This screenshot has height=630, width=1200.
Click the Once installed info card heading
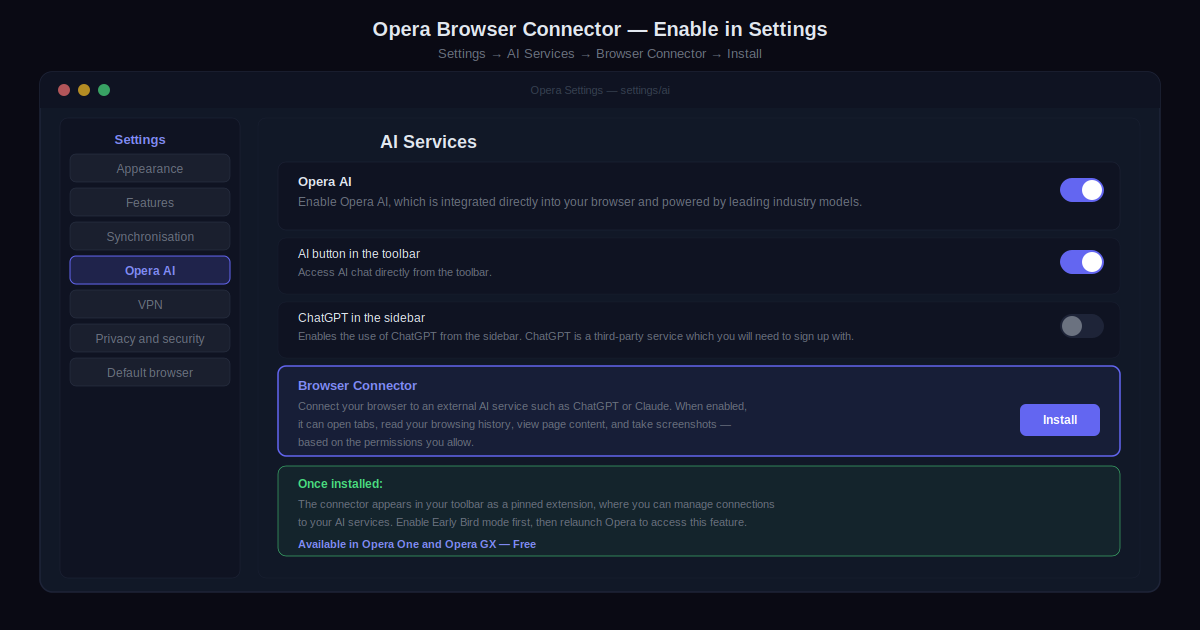[x=340, y=483]
